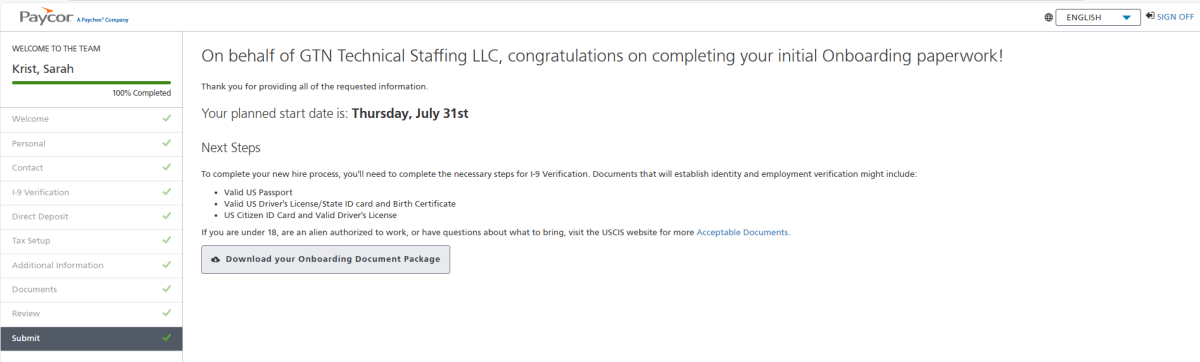The height and width of the screenshot is (362, 1200).
Task: Open the Additional Information step
Action: coord(91,265)
